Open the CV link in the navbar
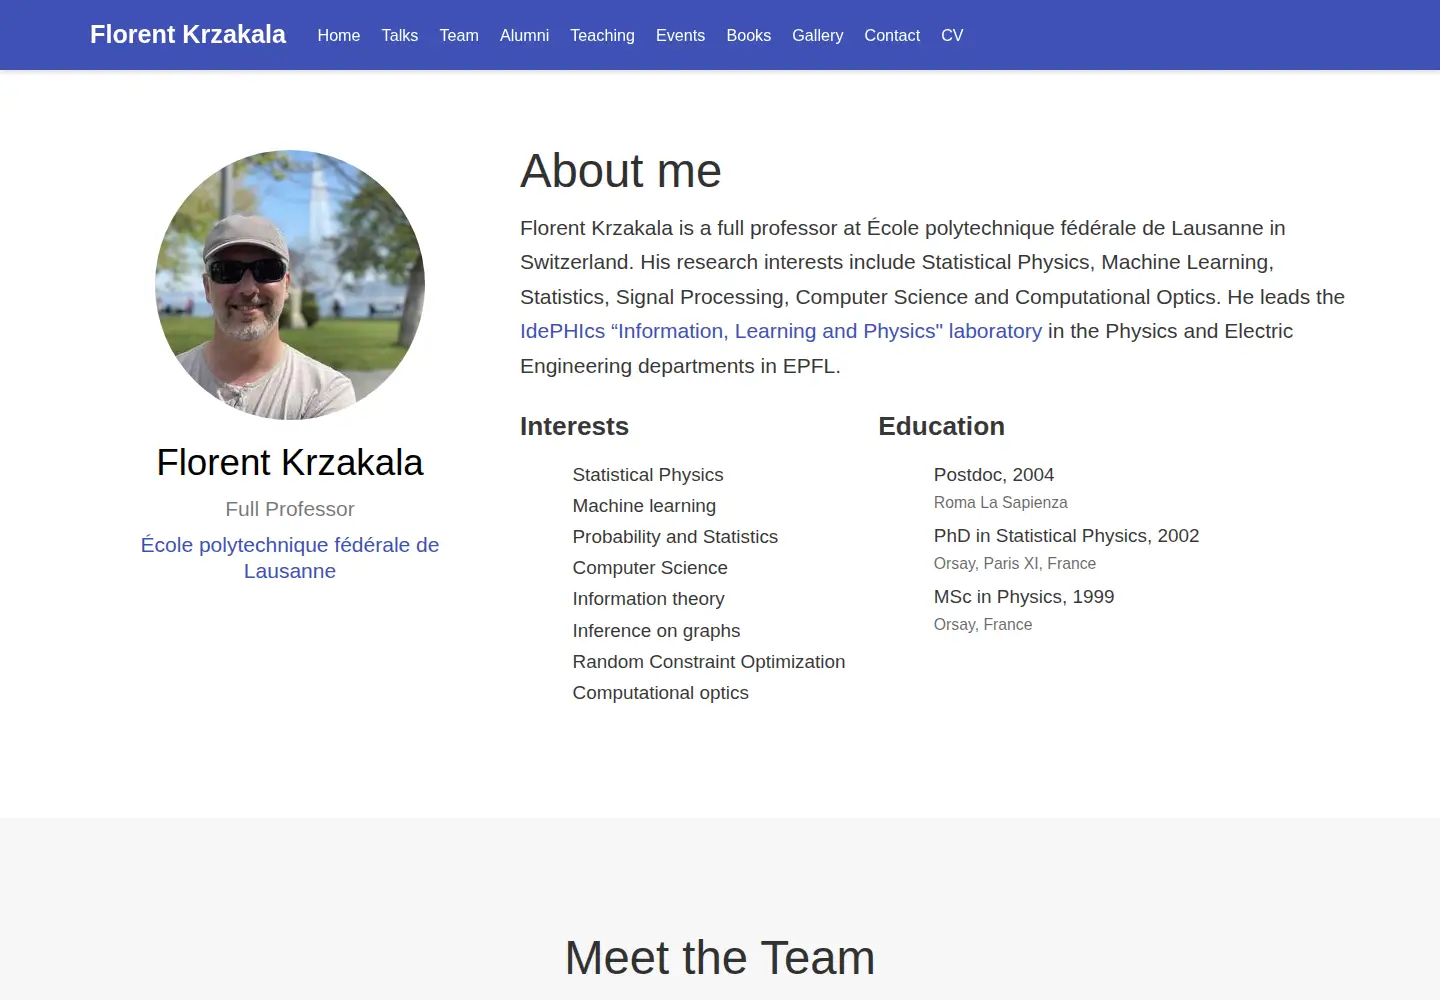The image size is (1440, 1000). pyautogui.click(x=952, y=35)
